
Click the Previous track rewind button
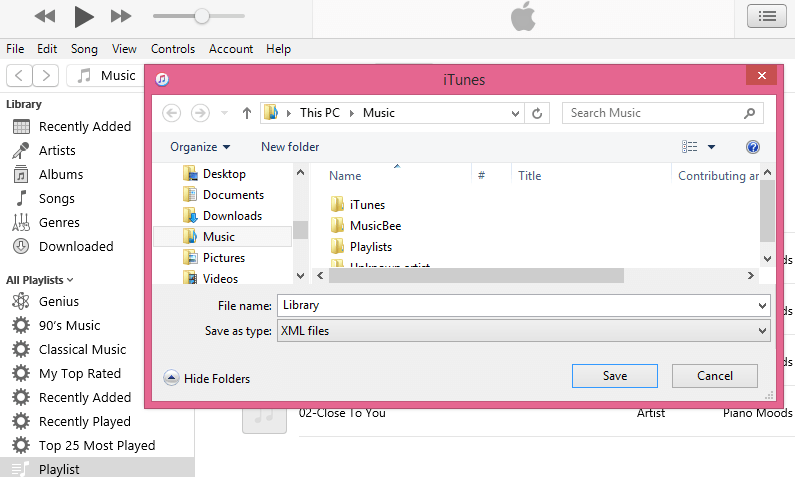coord(45,16)
